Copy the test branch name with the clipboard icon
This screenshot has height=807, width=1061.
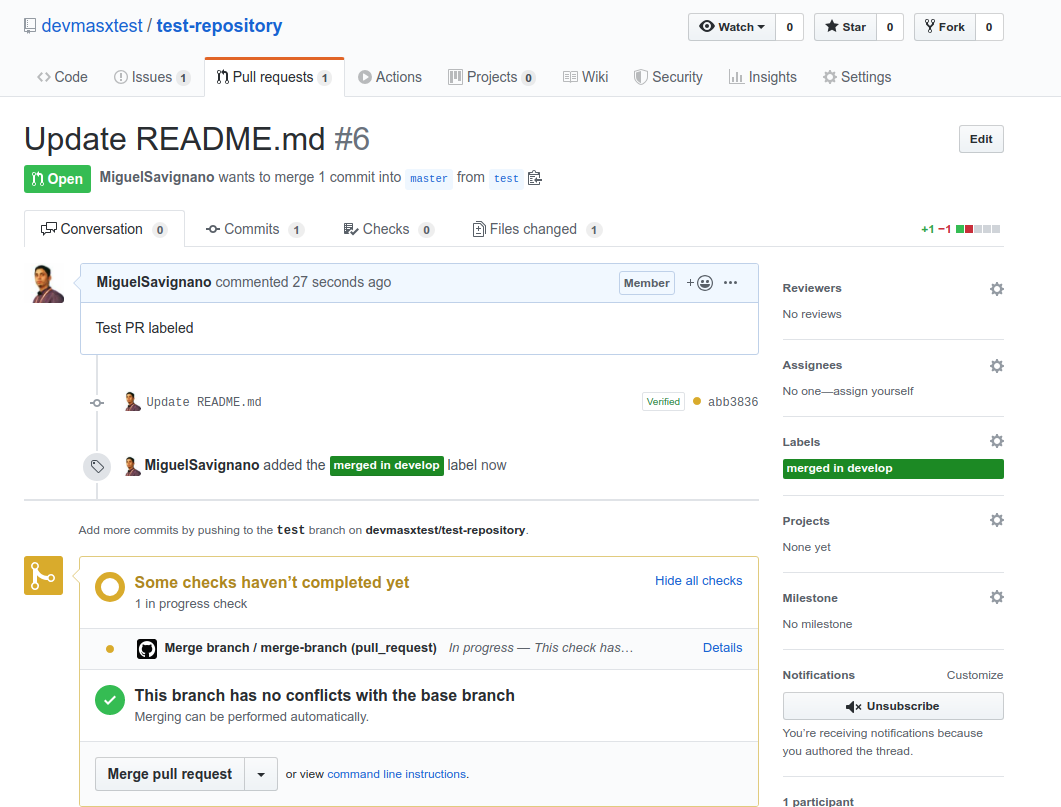click(535, 178)
